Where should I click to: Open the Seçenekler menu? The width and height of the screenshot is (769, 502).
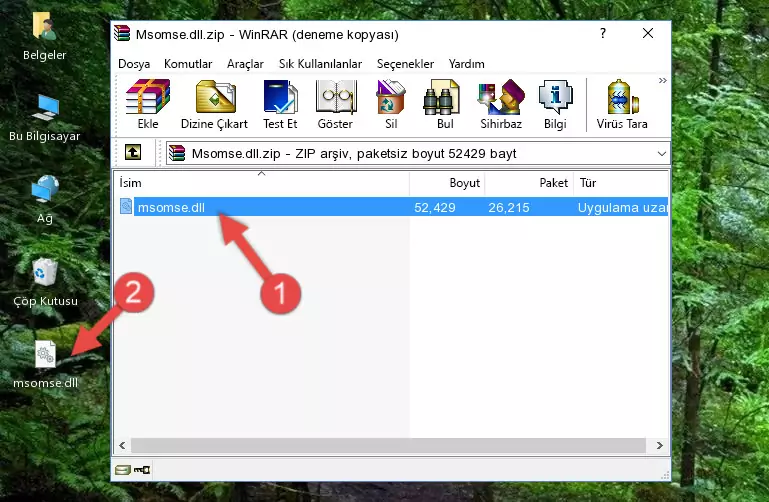point(405,64)
